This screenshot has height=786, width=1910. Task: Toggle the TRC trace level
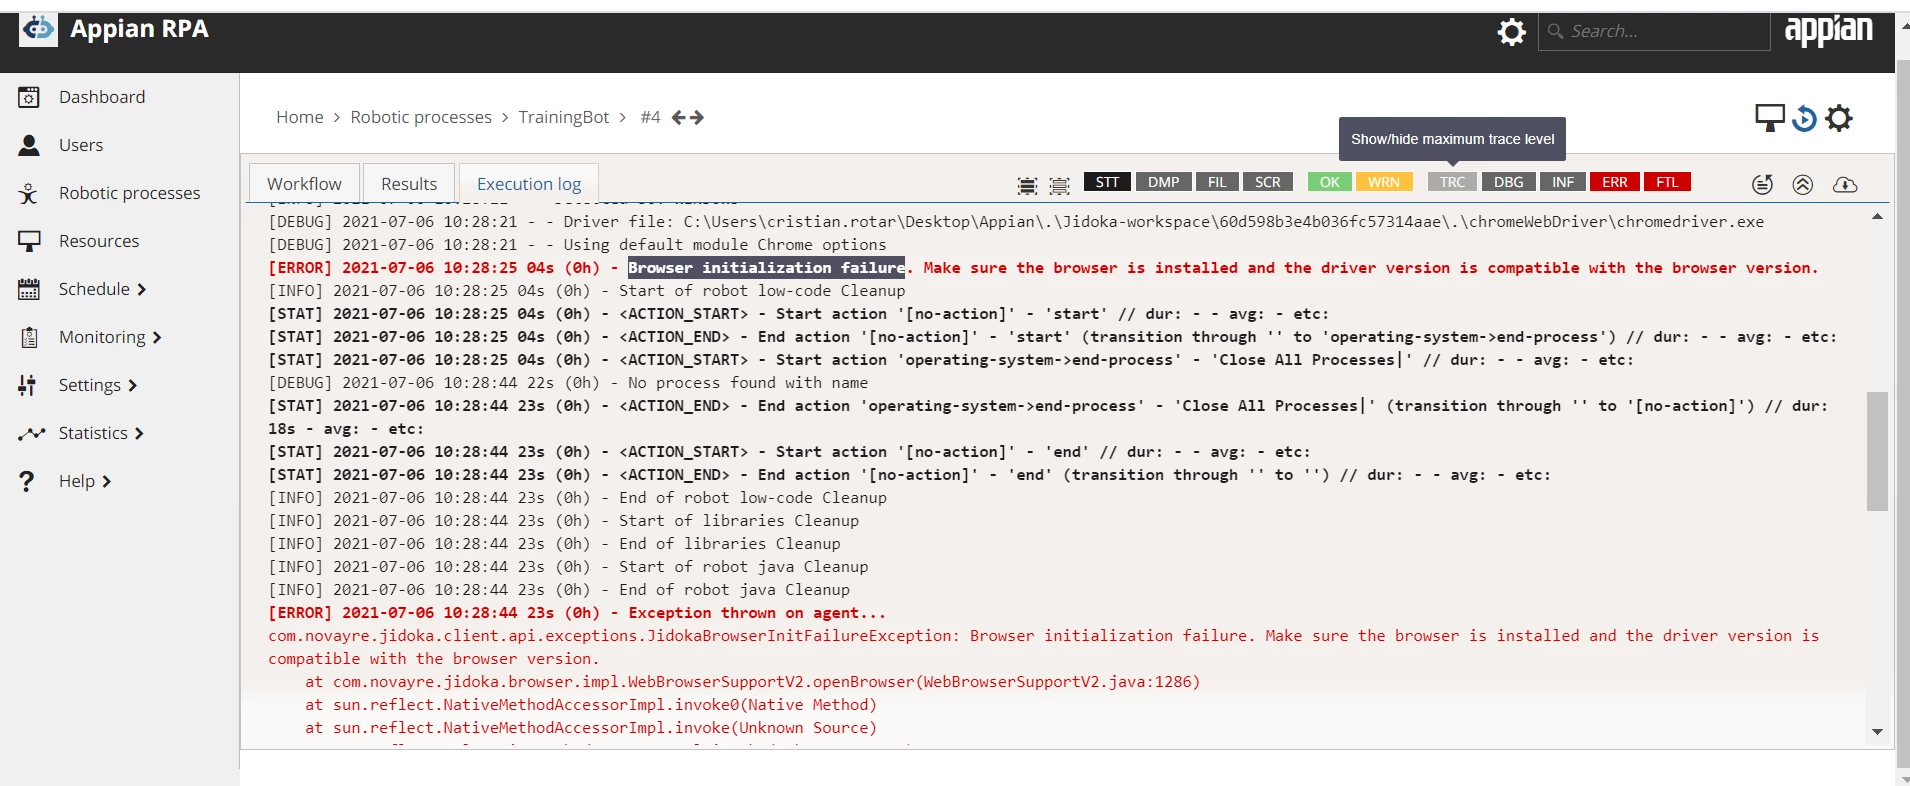click(1453, 182)
